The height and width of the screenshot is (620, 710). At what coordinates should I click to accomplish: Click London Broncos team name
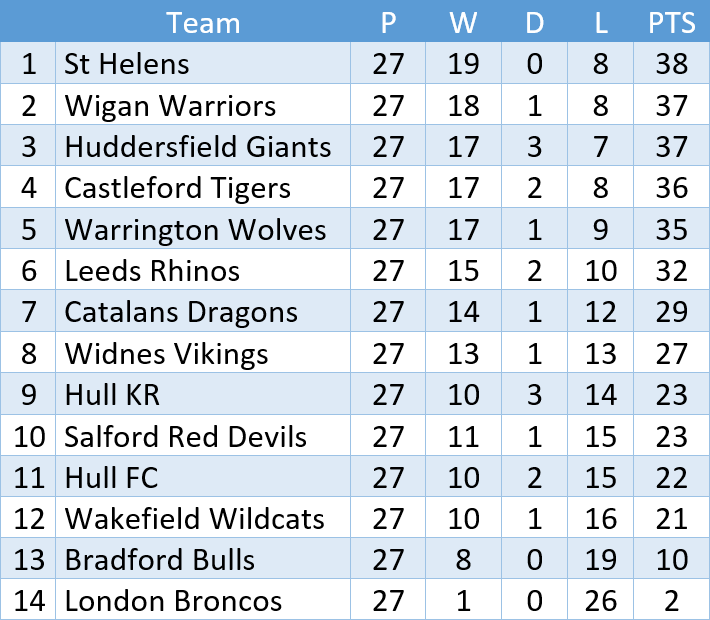coord(173,601)
